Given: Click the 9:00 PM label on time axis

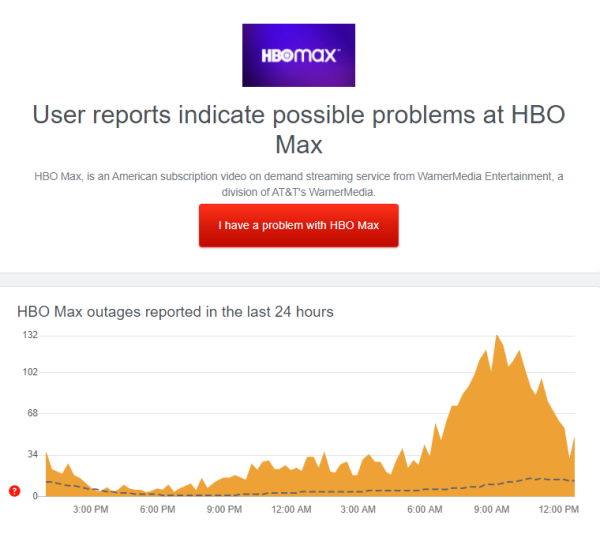Looking at the screenshot, I should click(x=224, y=509).
